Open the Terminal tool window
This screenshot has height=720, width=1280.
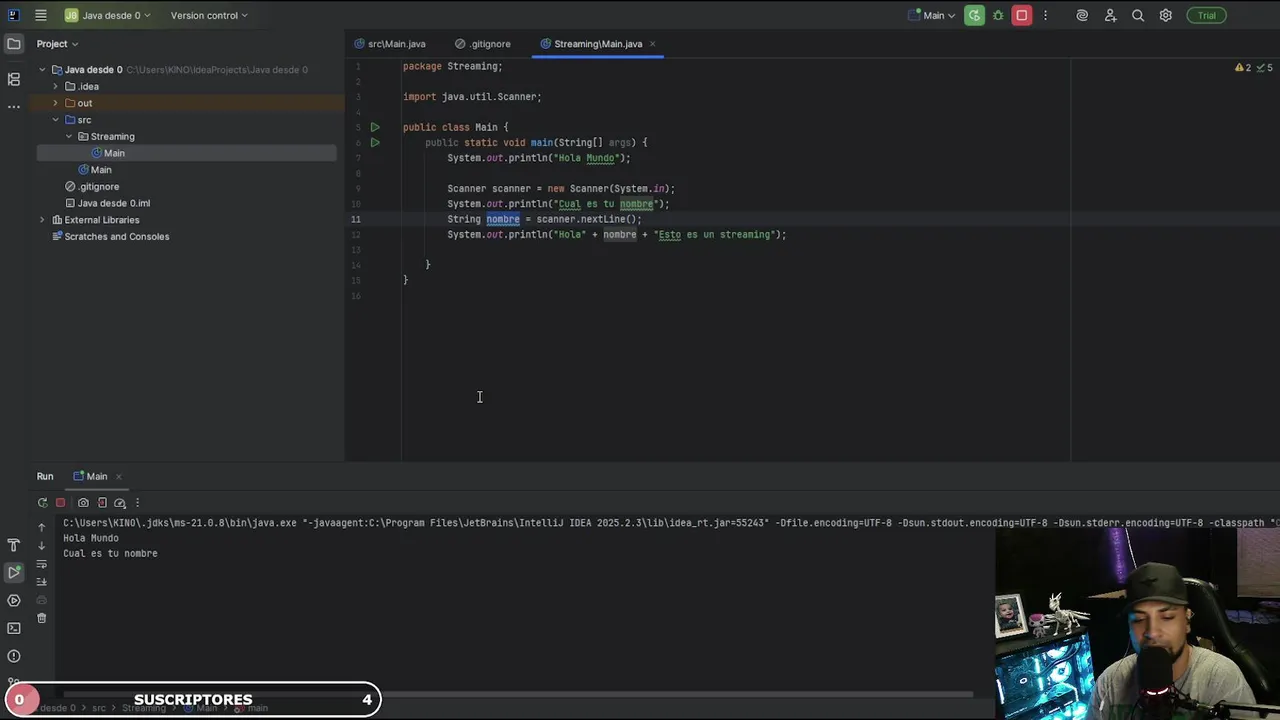(13, 628)
